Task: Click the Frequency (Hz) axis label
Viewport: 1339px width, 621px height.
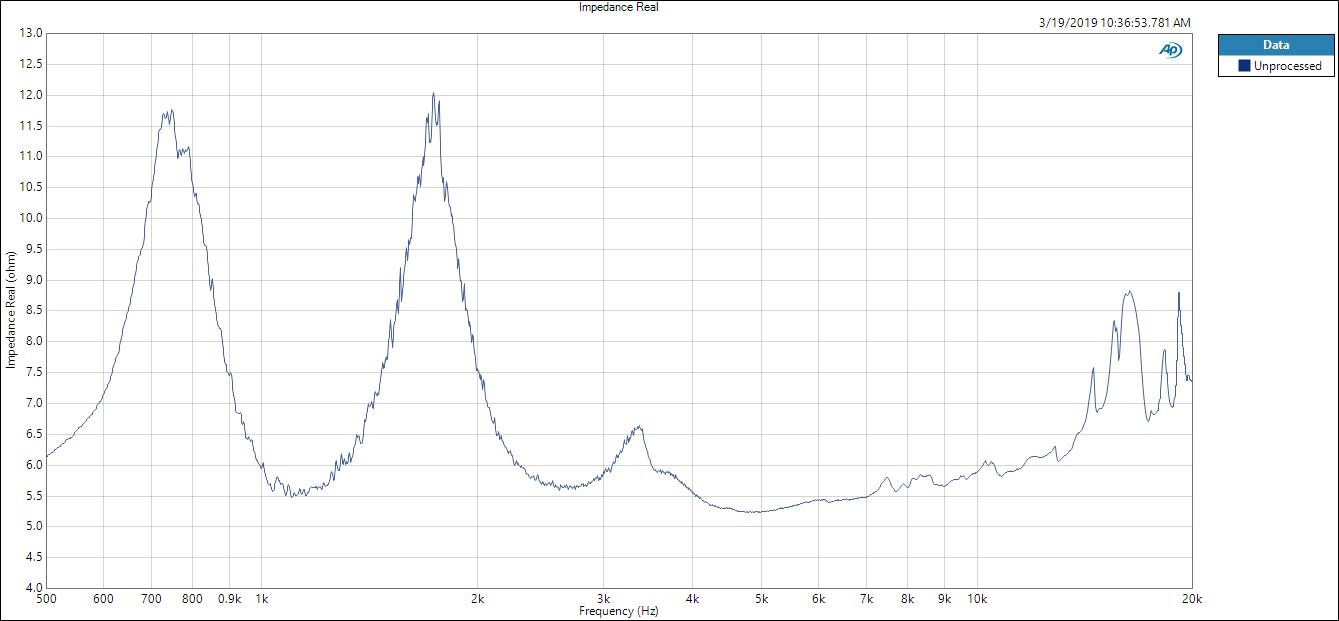Action: 619,611
